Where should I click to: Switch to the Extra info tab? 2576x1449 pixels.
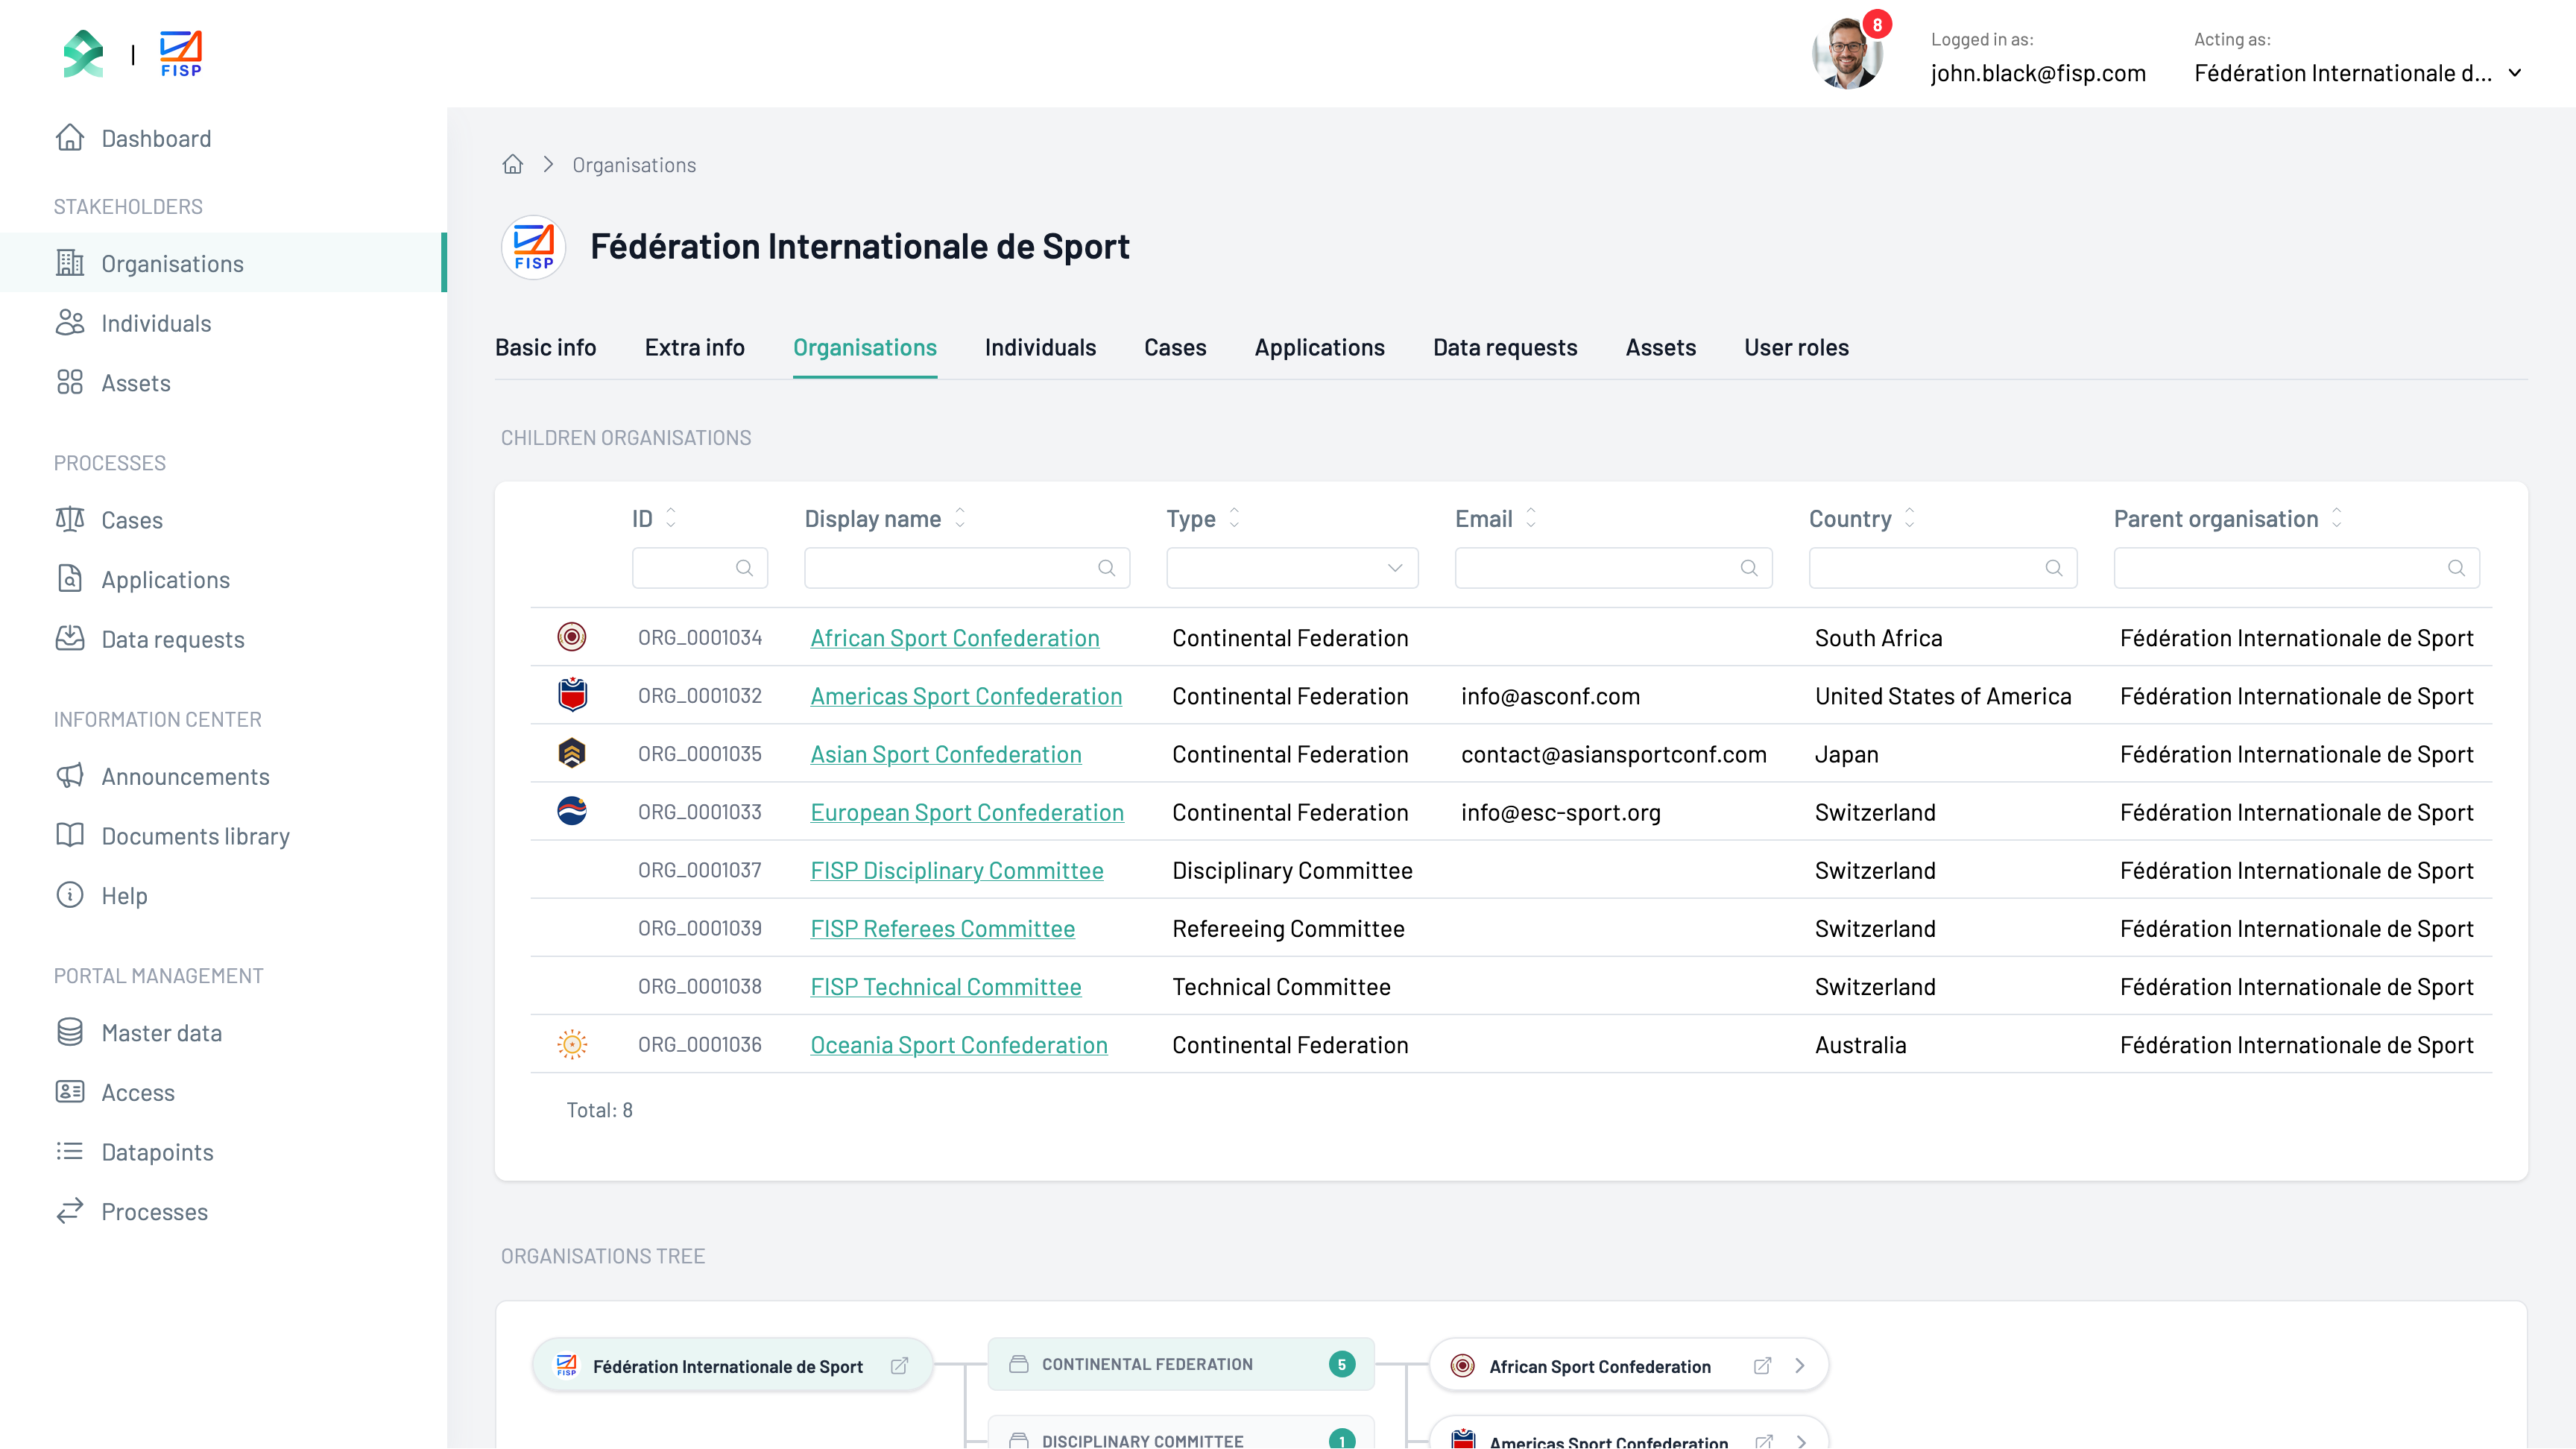pos(695,347)
